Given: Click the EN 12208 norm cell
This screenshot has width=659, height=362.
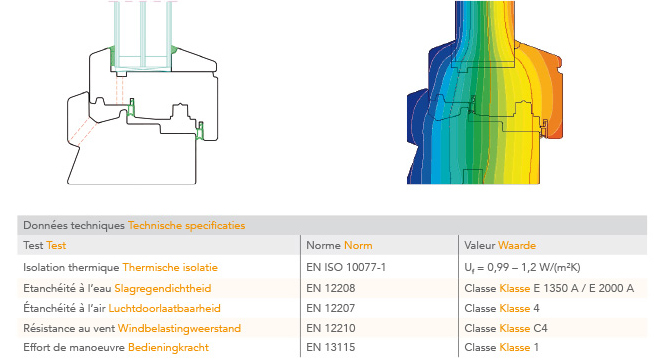Looking at the screenshot, I should pyautogui.click(x=331, y=288).
